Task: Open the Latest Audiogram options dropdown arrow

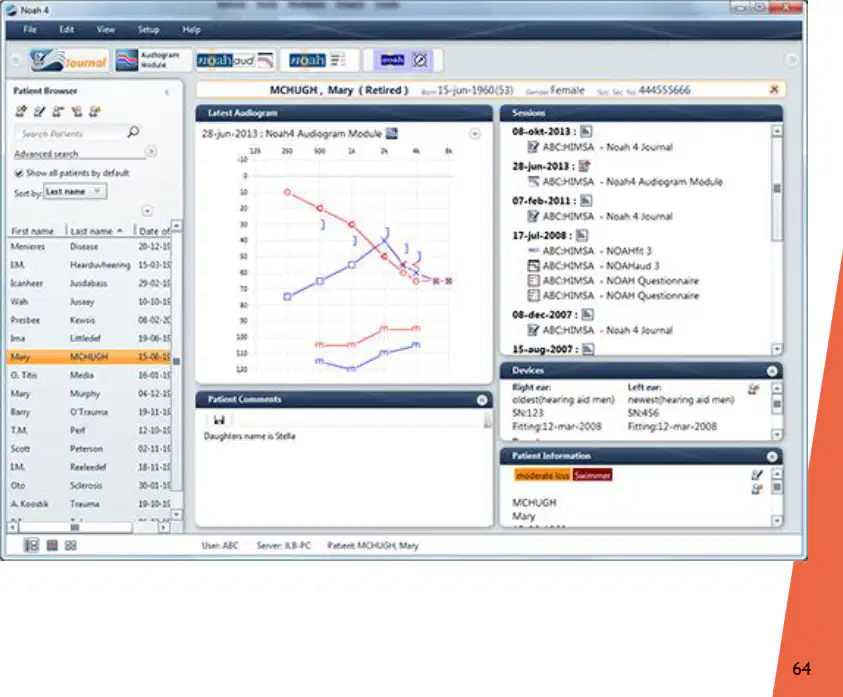Action: point(475,133)
